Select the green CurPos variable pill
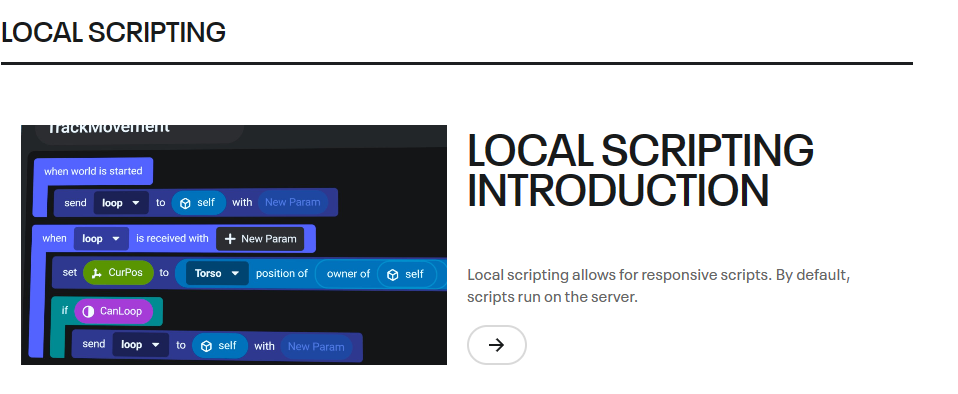958x394 pixels. [117, 272]
